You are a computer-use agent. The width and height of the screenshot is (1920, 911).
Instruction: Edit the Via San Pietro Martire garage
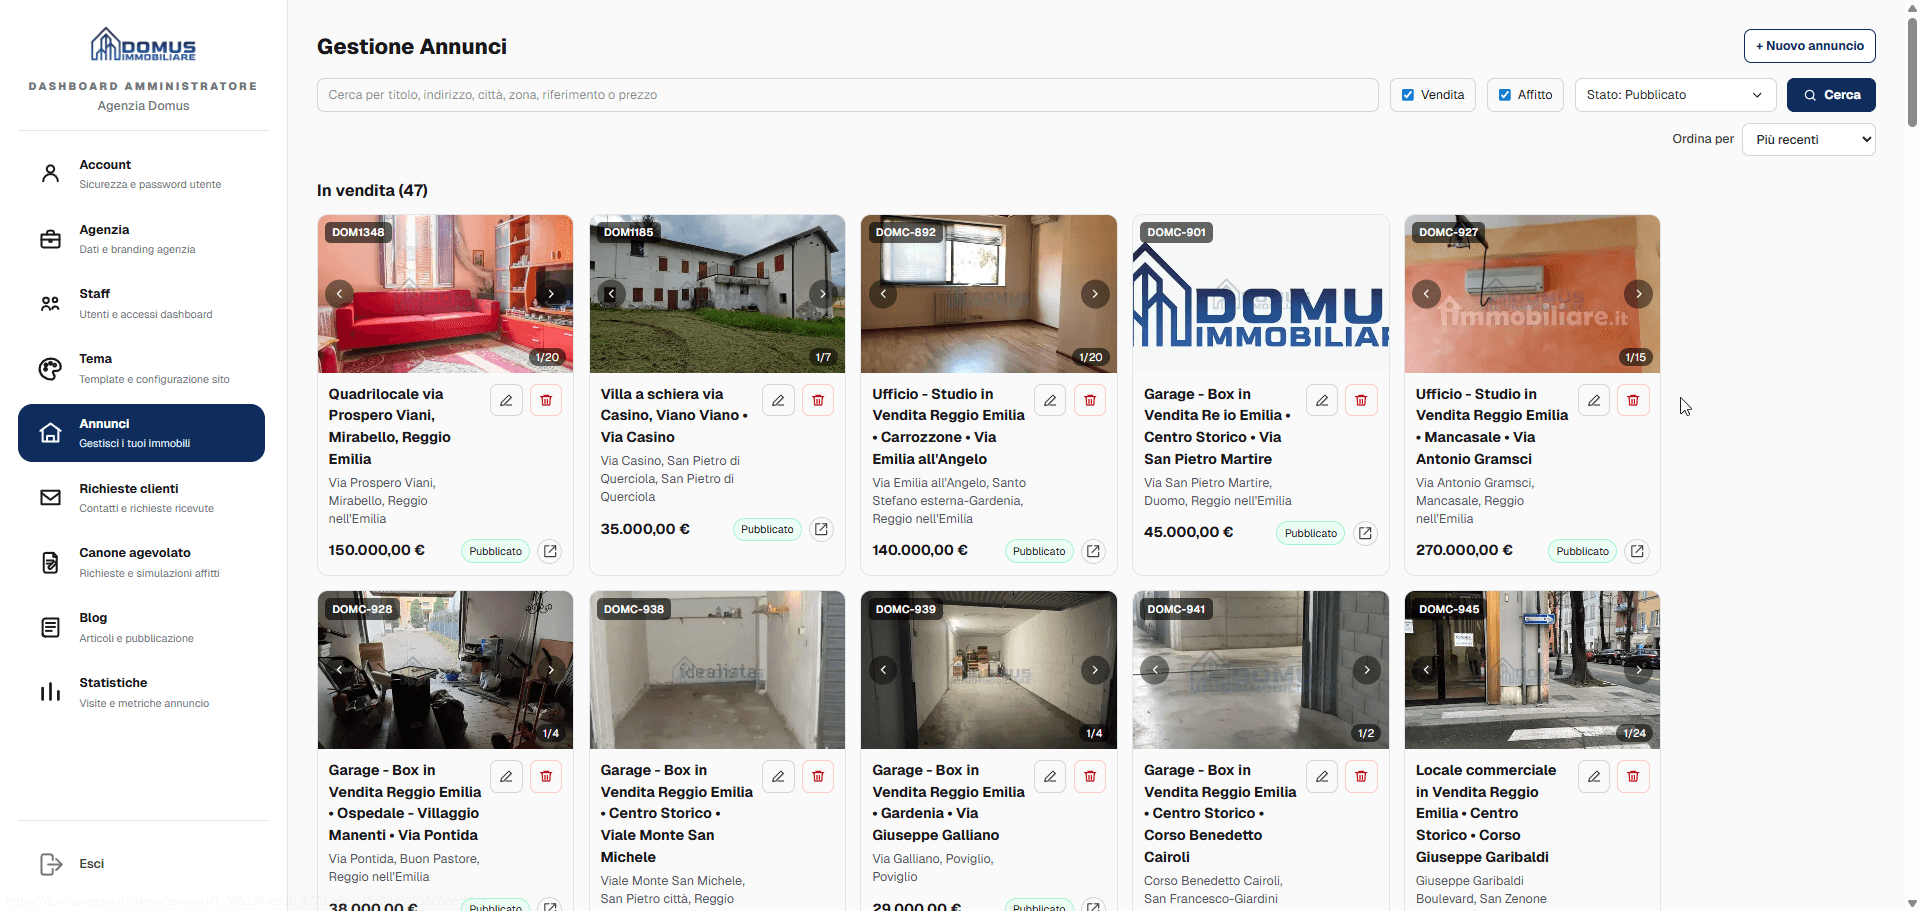[x=1322, y=400]
